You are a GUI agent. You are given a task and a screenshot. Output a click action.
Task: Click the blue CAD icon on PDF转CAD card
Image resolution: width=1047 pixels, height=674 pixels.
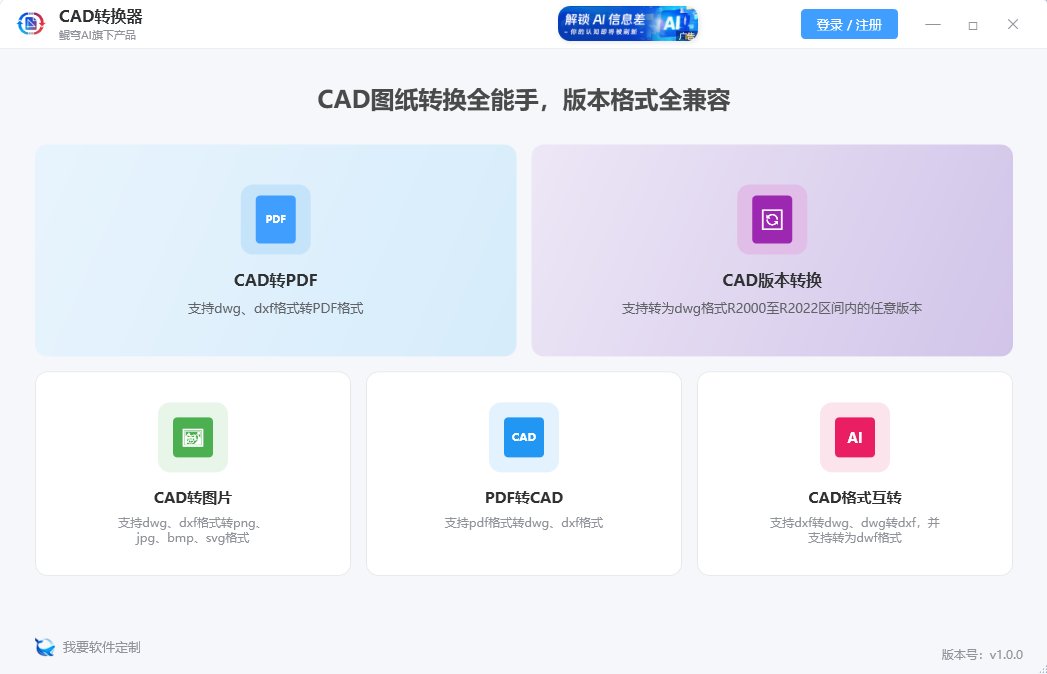coord(523,437)
